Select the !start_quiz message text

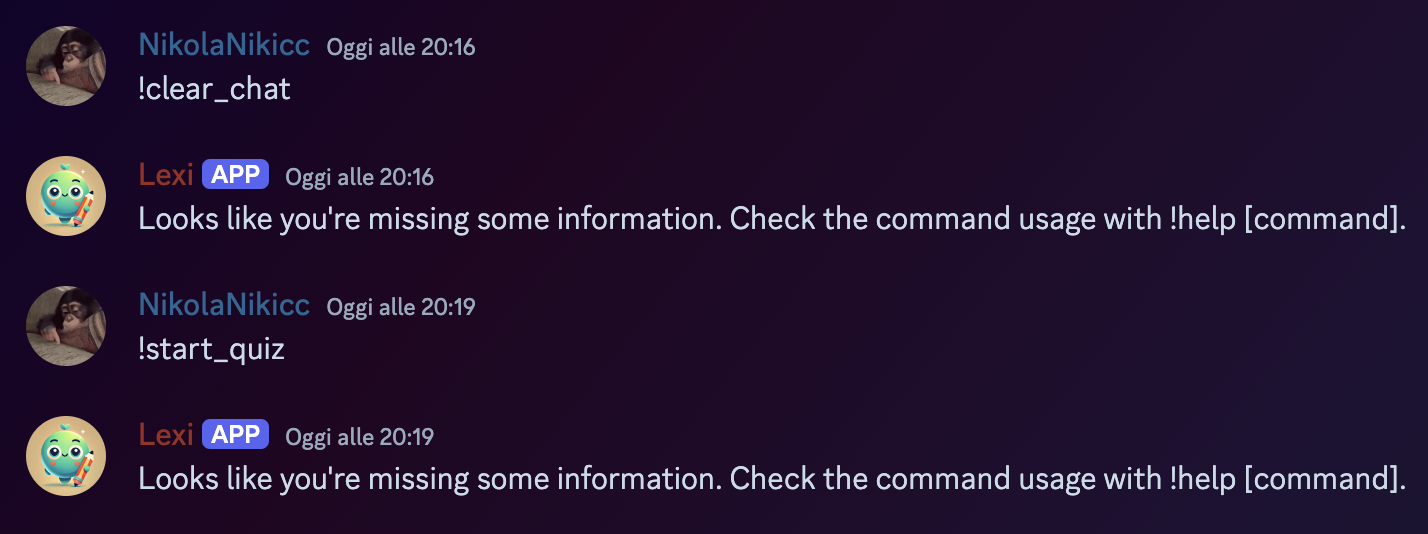click(211, 349)
